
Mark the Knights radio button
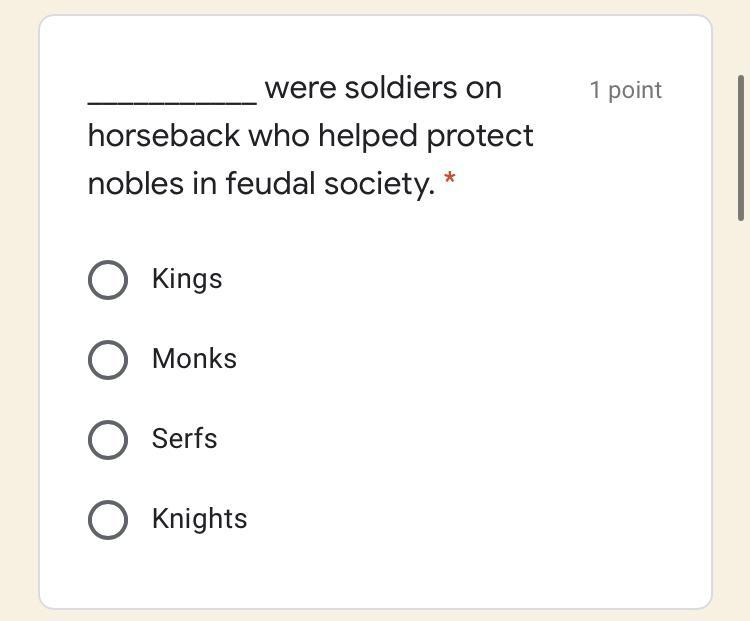(x=108, y=520)
